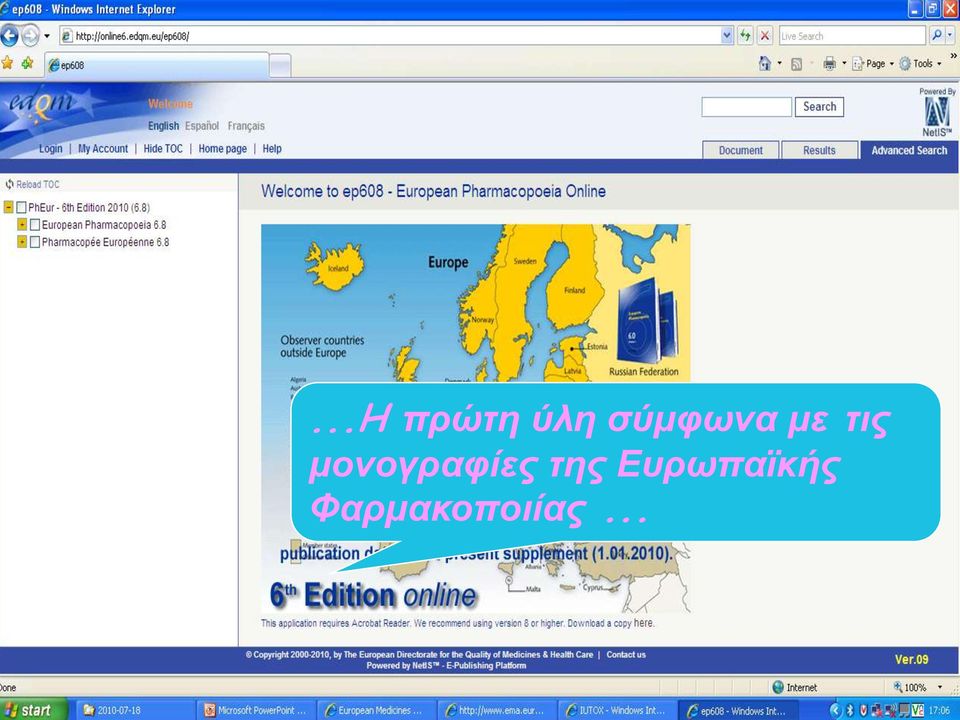This screenshot has height=720, width=960.
Task: Click the Search button
Action: point(819,107)
